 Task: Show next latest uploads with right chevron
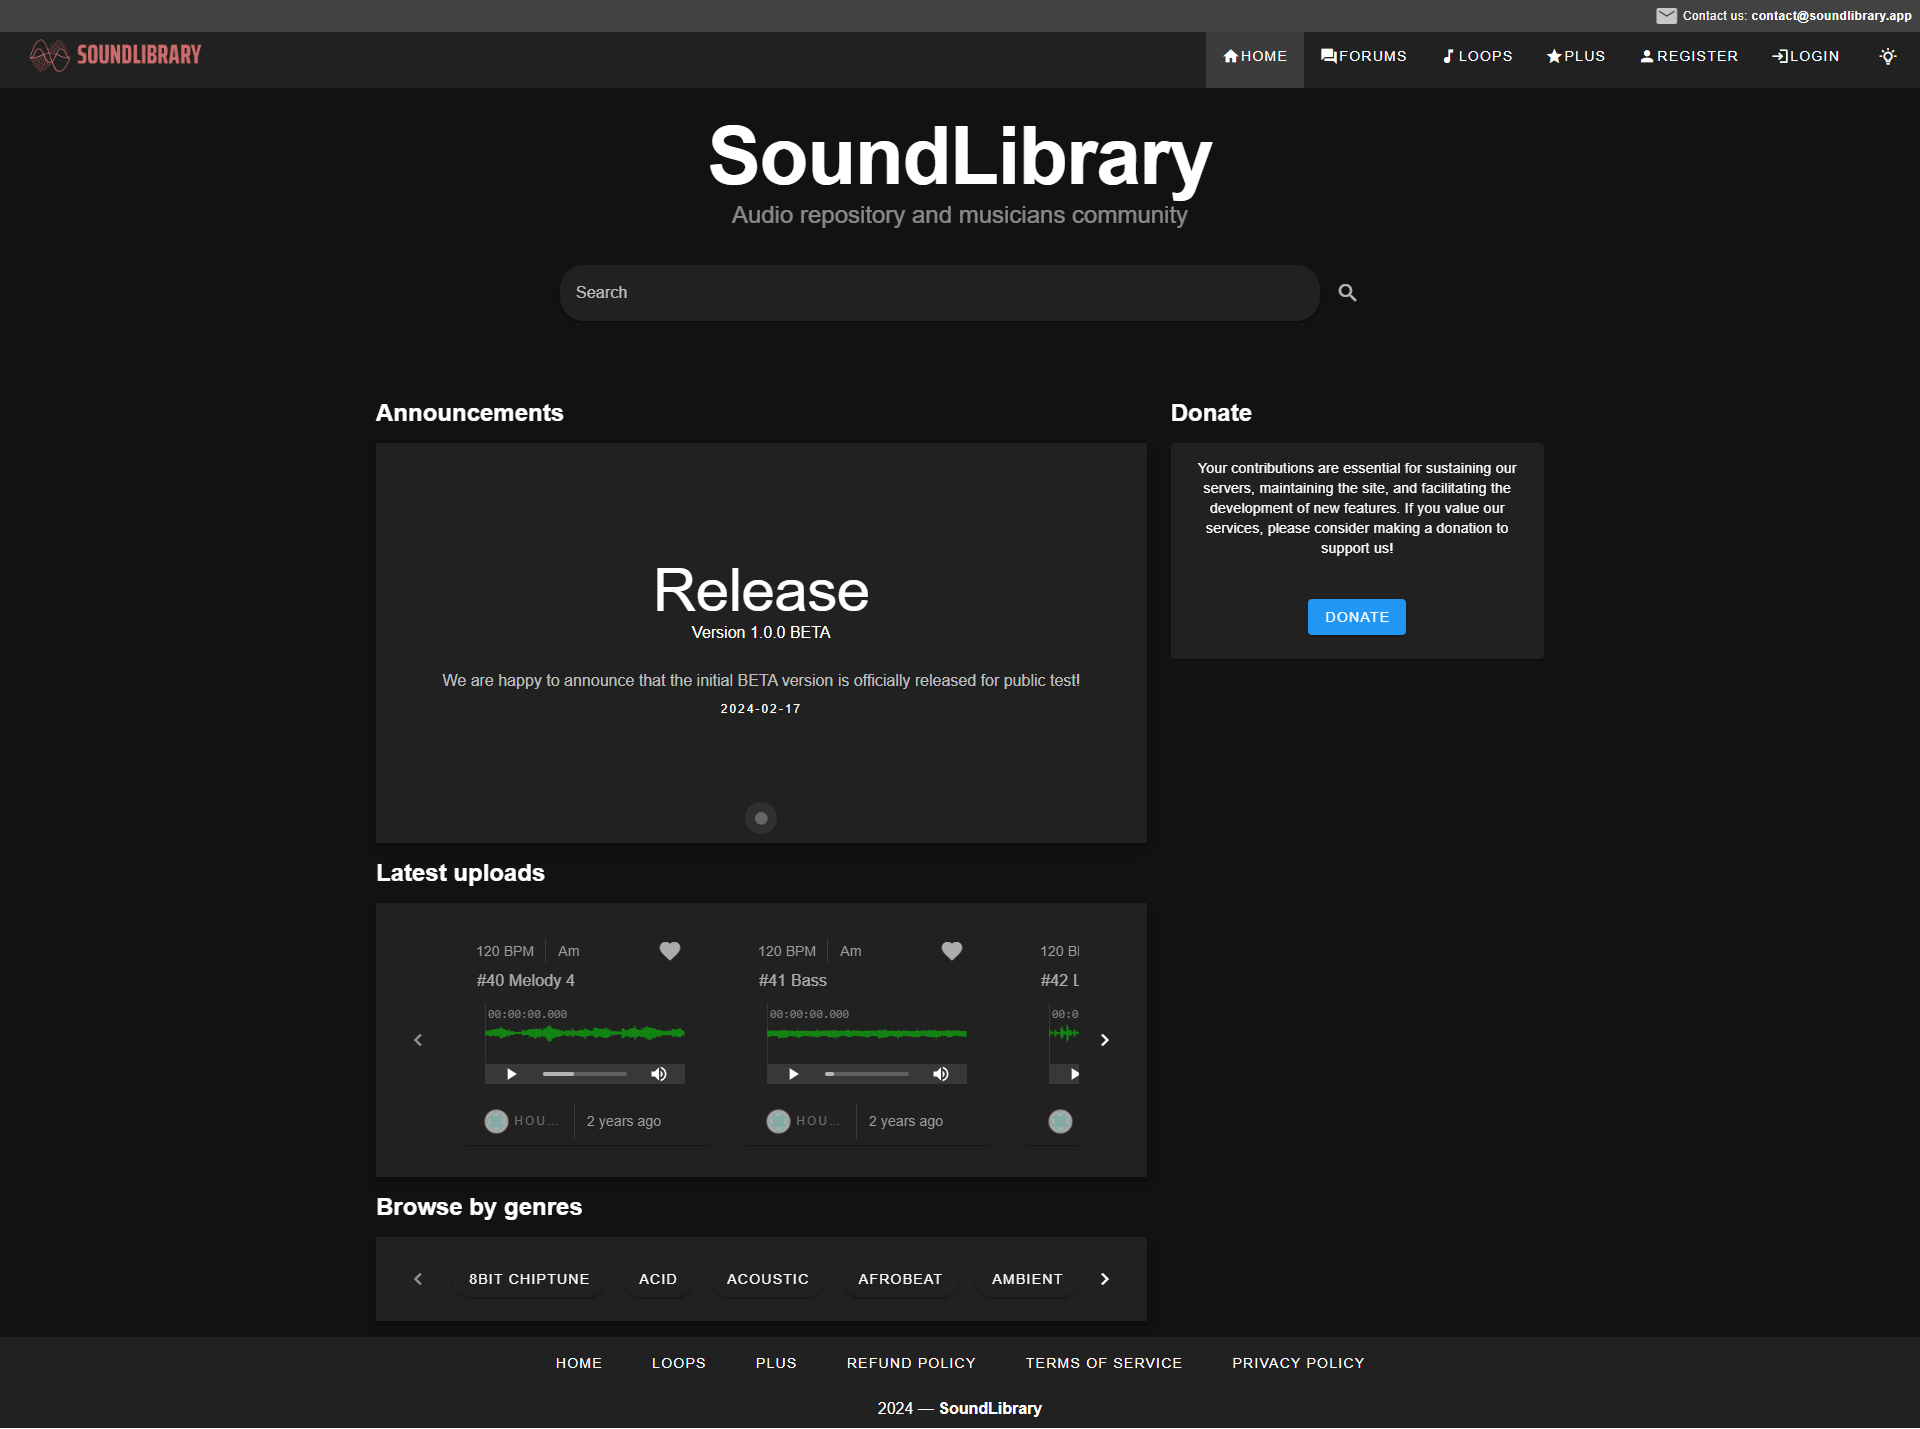1105,1040
